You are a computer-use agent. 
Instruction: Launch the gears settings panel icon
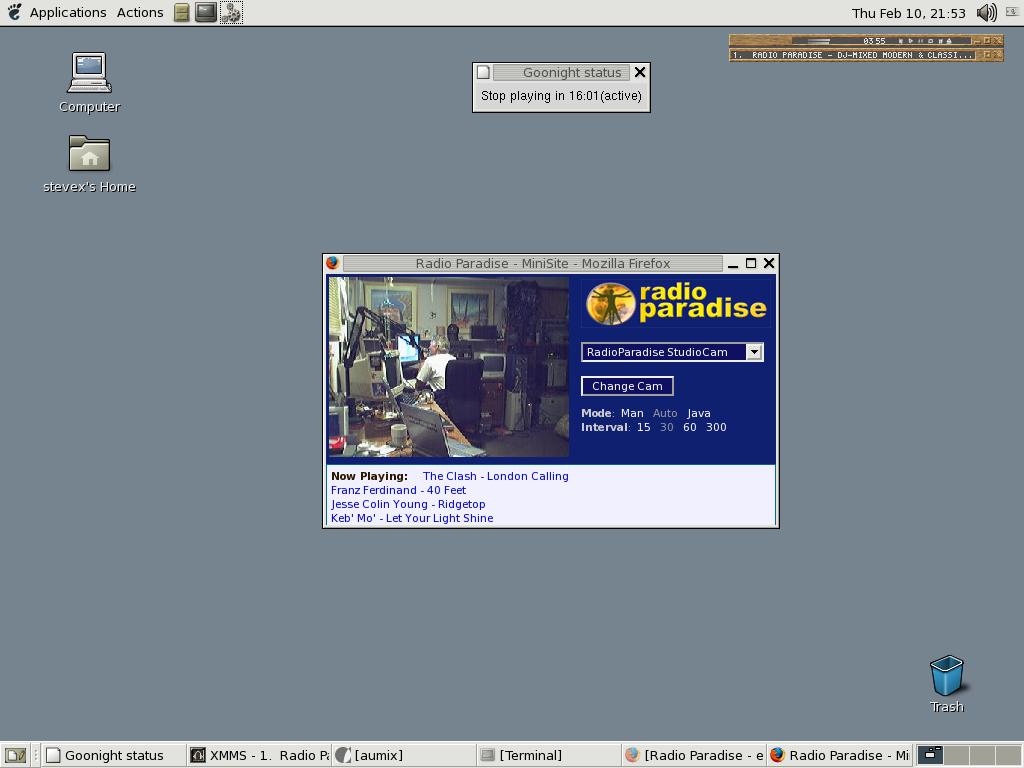[x=231, y=12]
